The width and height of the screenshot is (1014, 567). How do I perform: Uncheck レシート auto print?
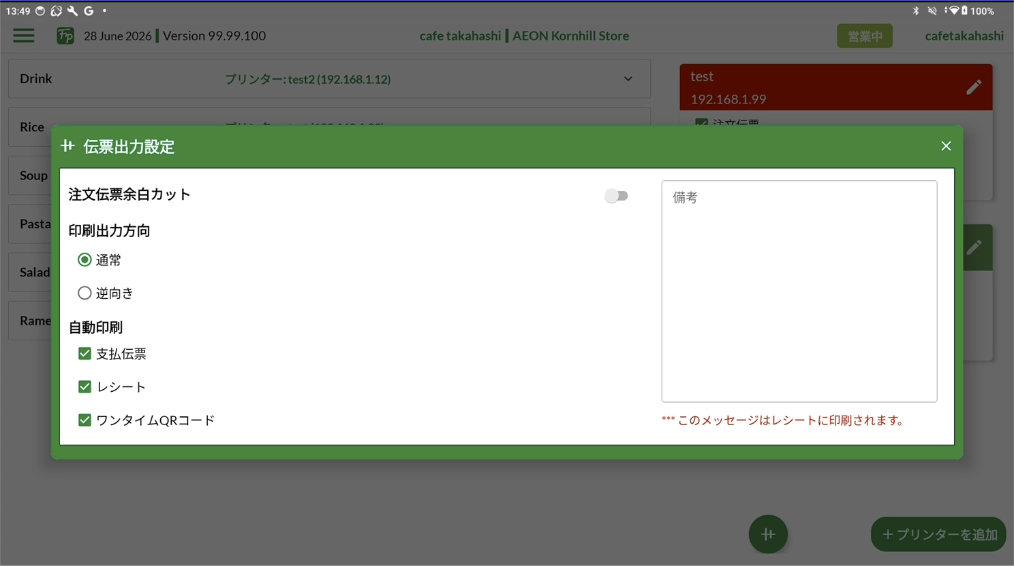point(85,387)
